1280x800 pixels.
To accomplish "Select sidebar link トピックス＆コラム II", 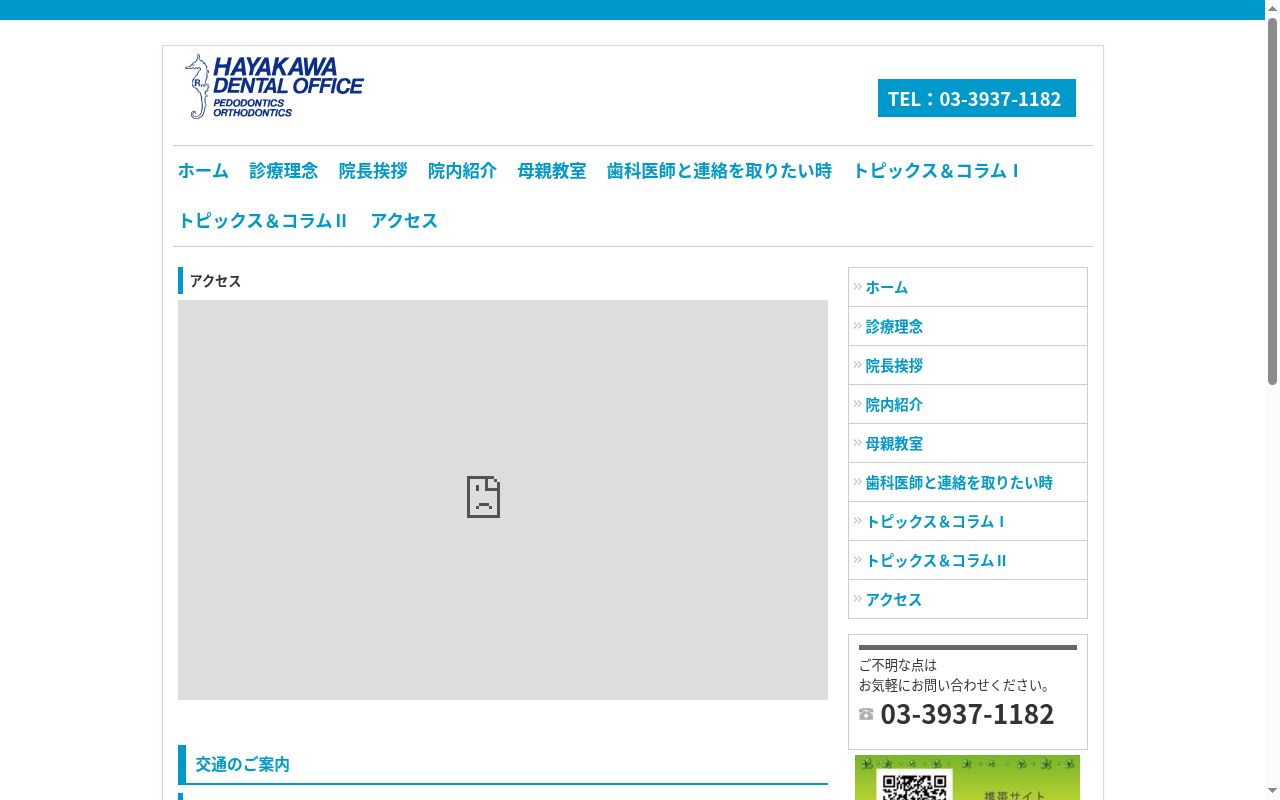I will tap(968, 560).
